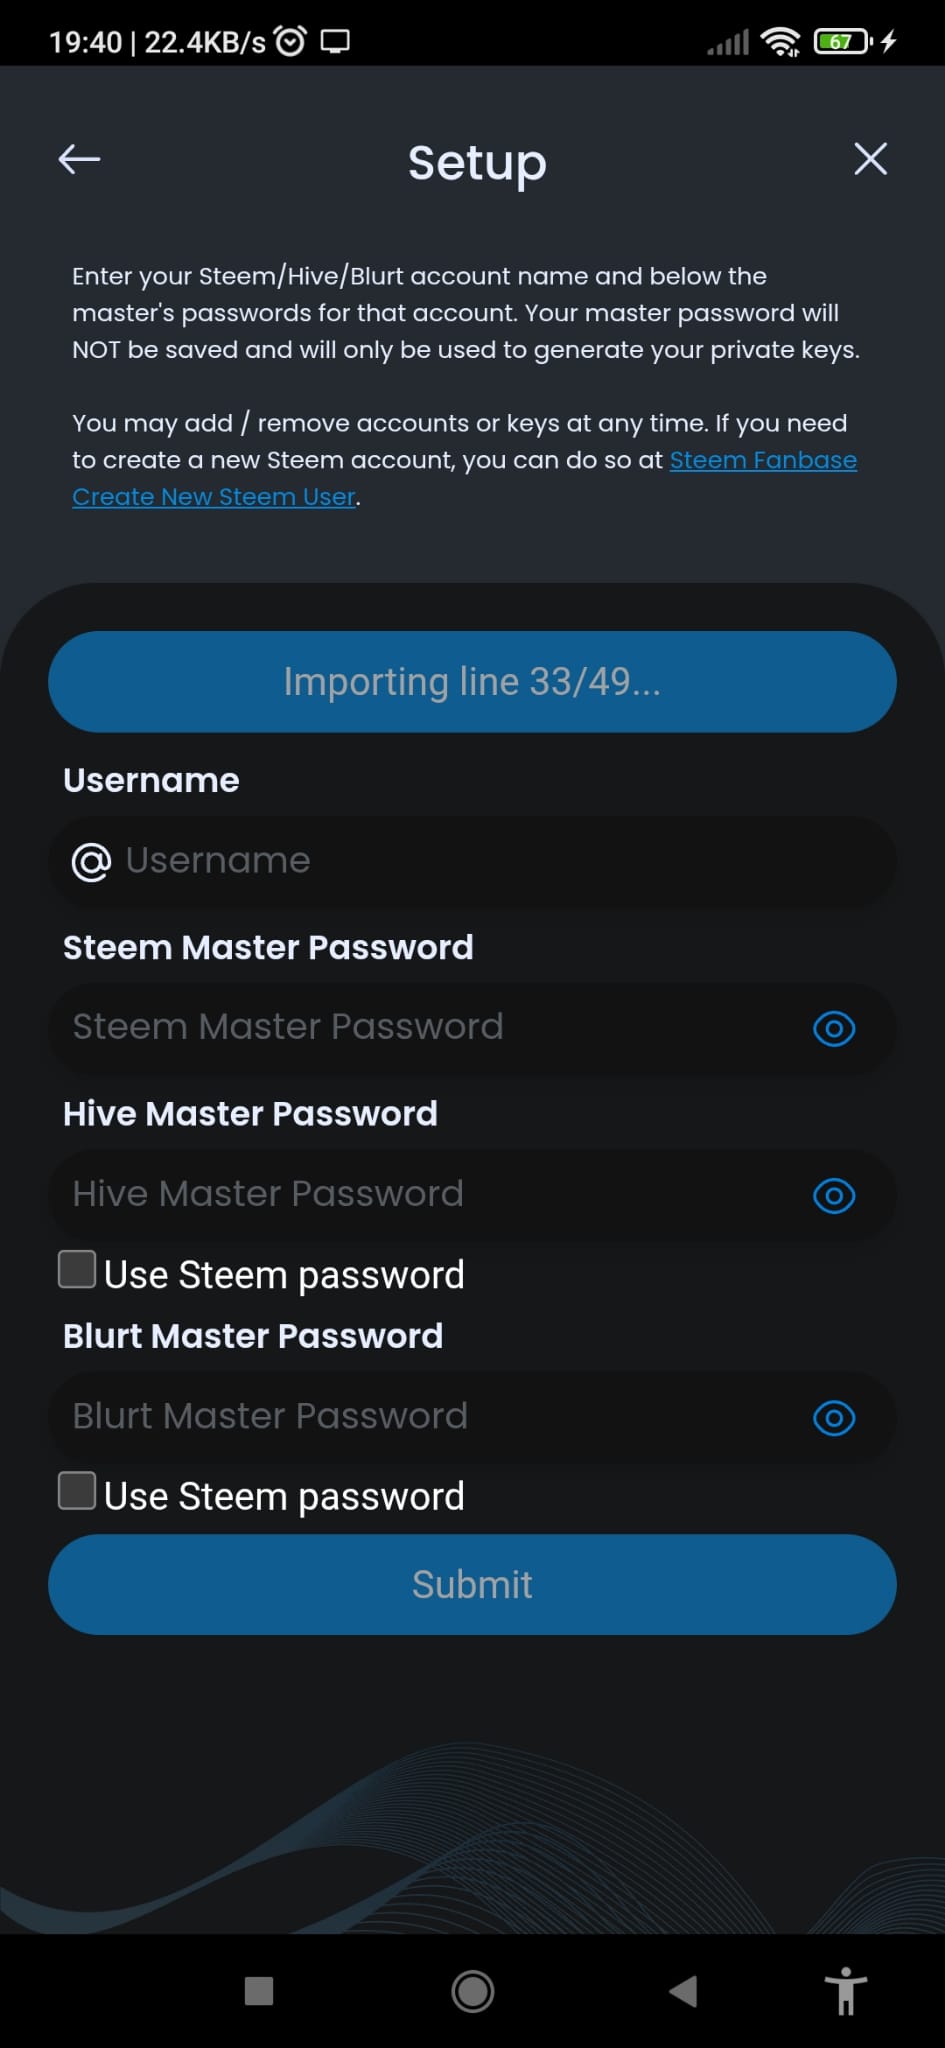Tap the back arrow in Setup header
The width and height of the screenshot is (945, 2048).
click(79, 159)
